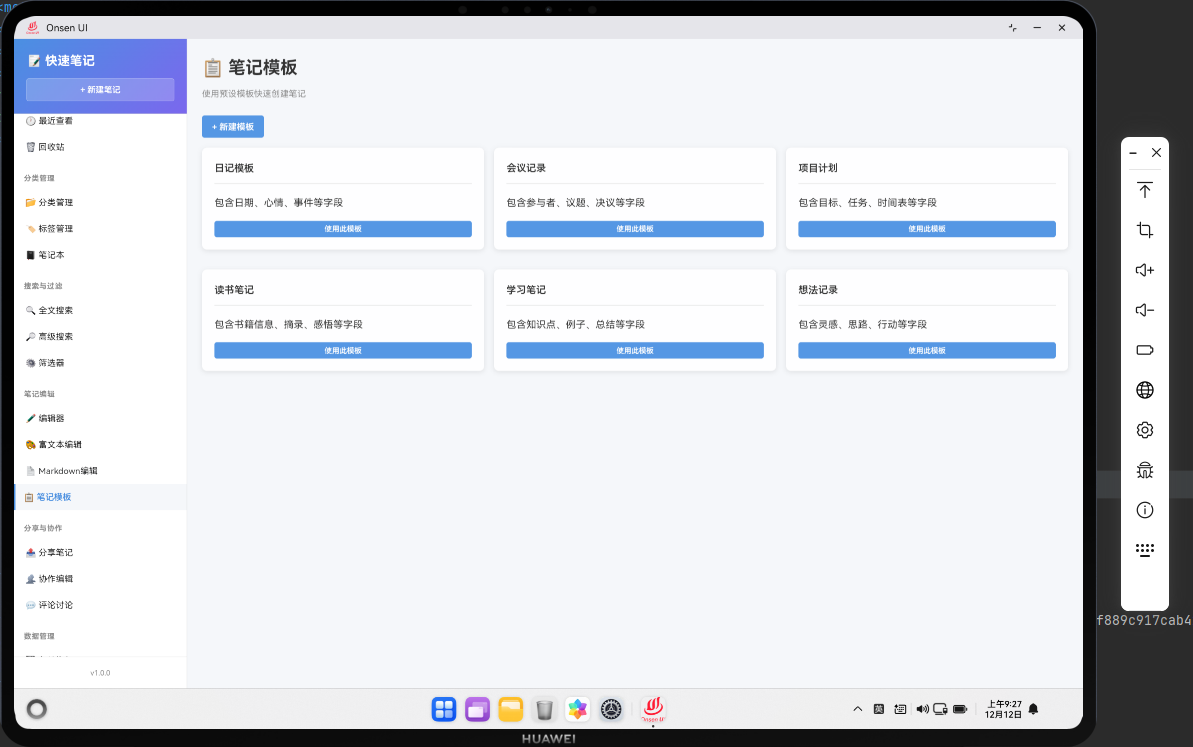
Task: Click 使用此模板 under 学习笔记
Action: 634,350
